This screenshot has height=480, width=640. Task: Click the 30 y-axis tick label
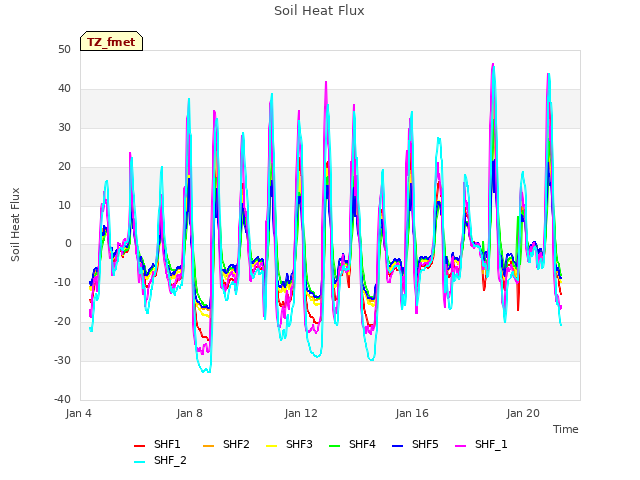pos(64,128)
